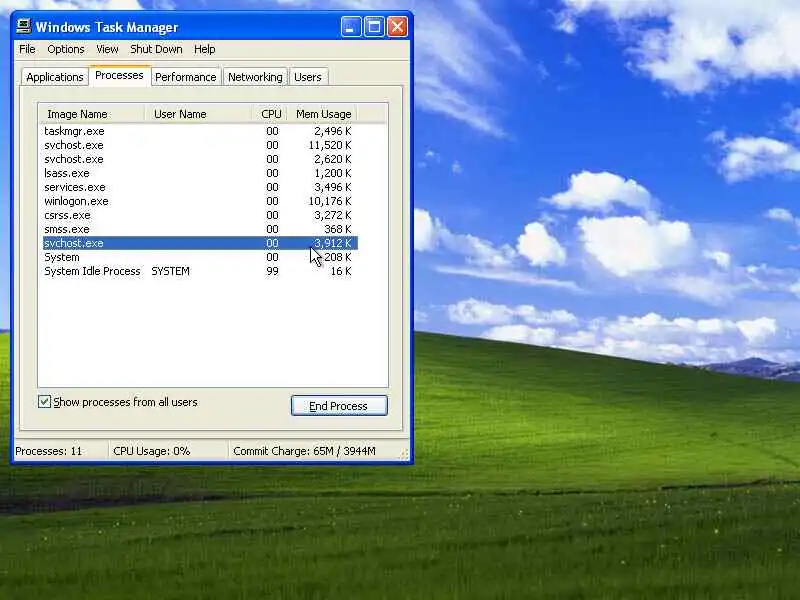This screenshot has width=800, height=600.
Task: Open the Options menu
Action: [x=66, y=49]
